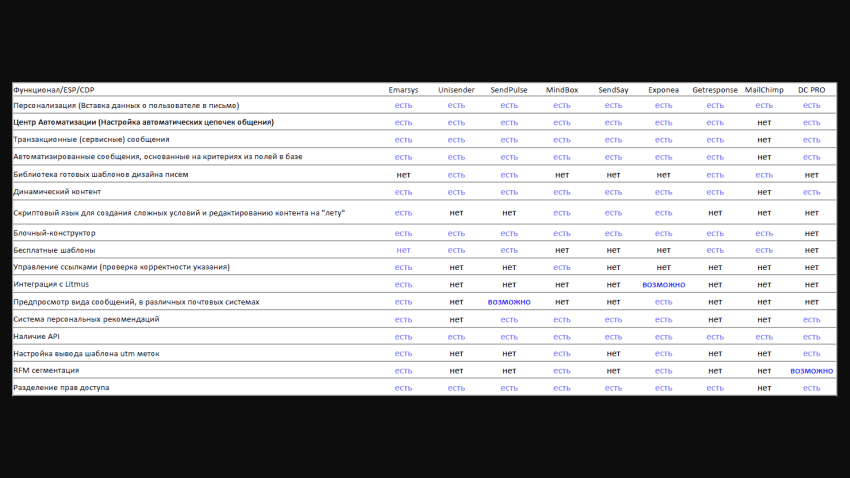Viewport: 850px width, 478px height.
Task: Click 'есть' for Exponea Центр Автоматизации
Action: click(x=664, y=122)
